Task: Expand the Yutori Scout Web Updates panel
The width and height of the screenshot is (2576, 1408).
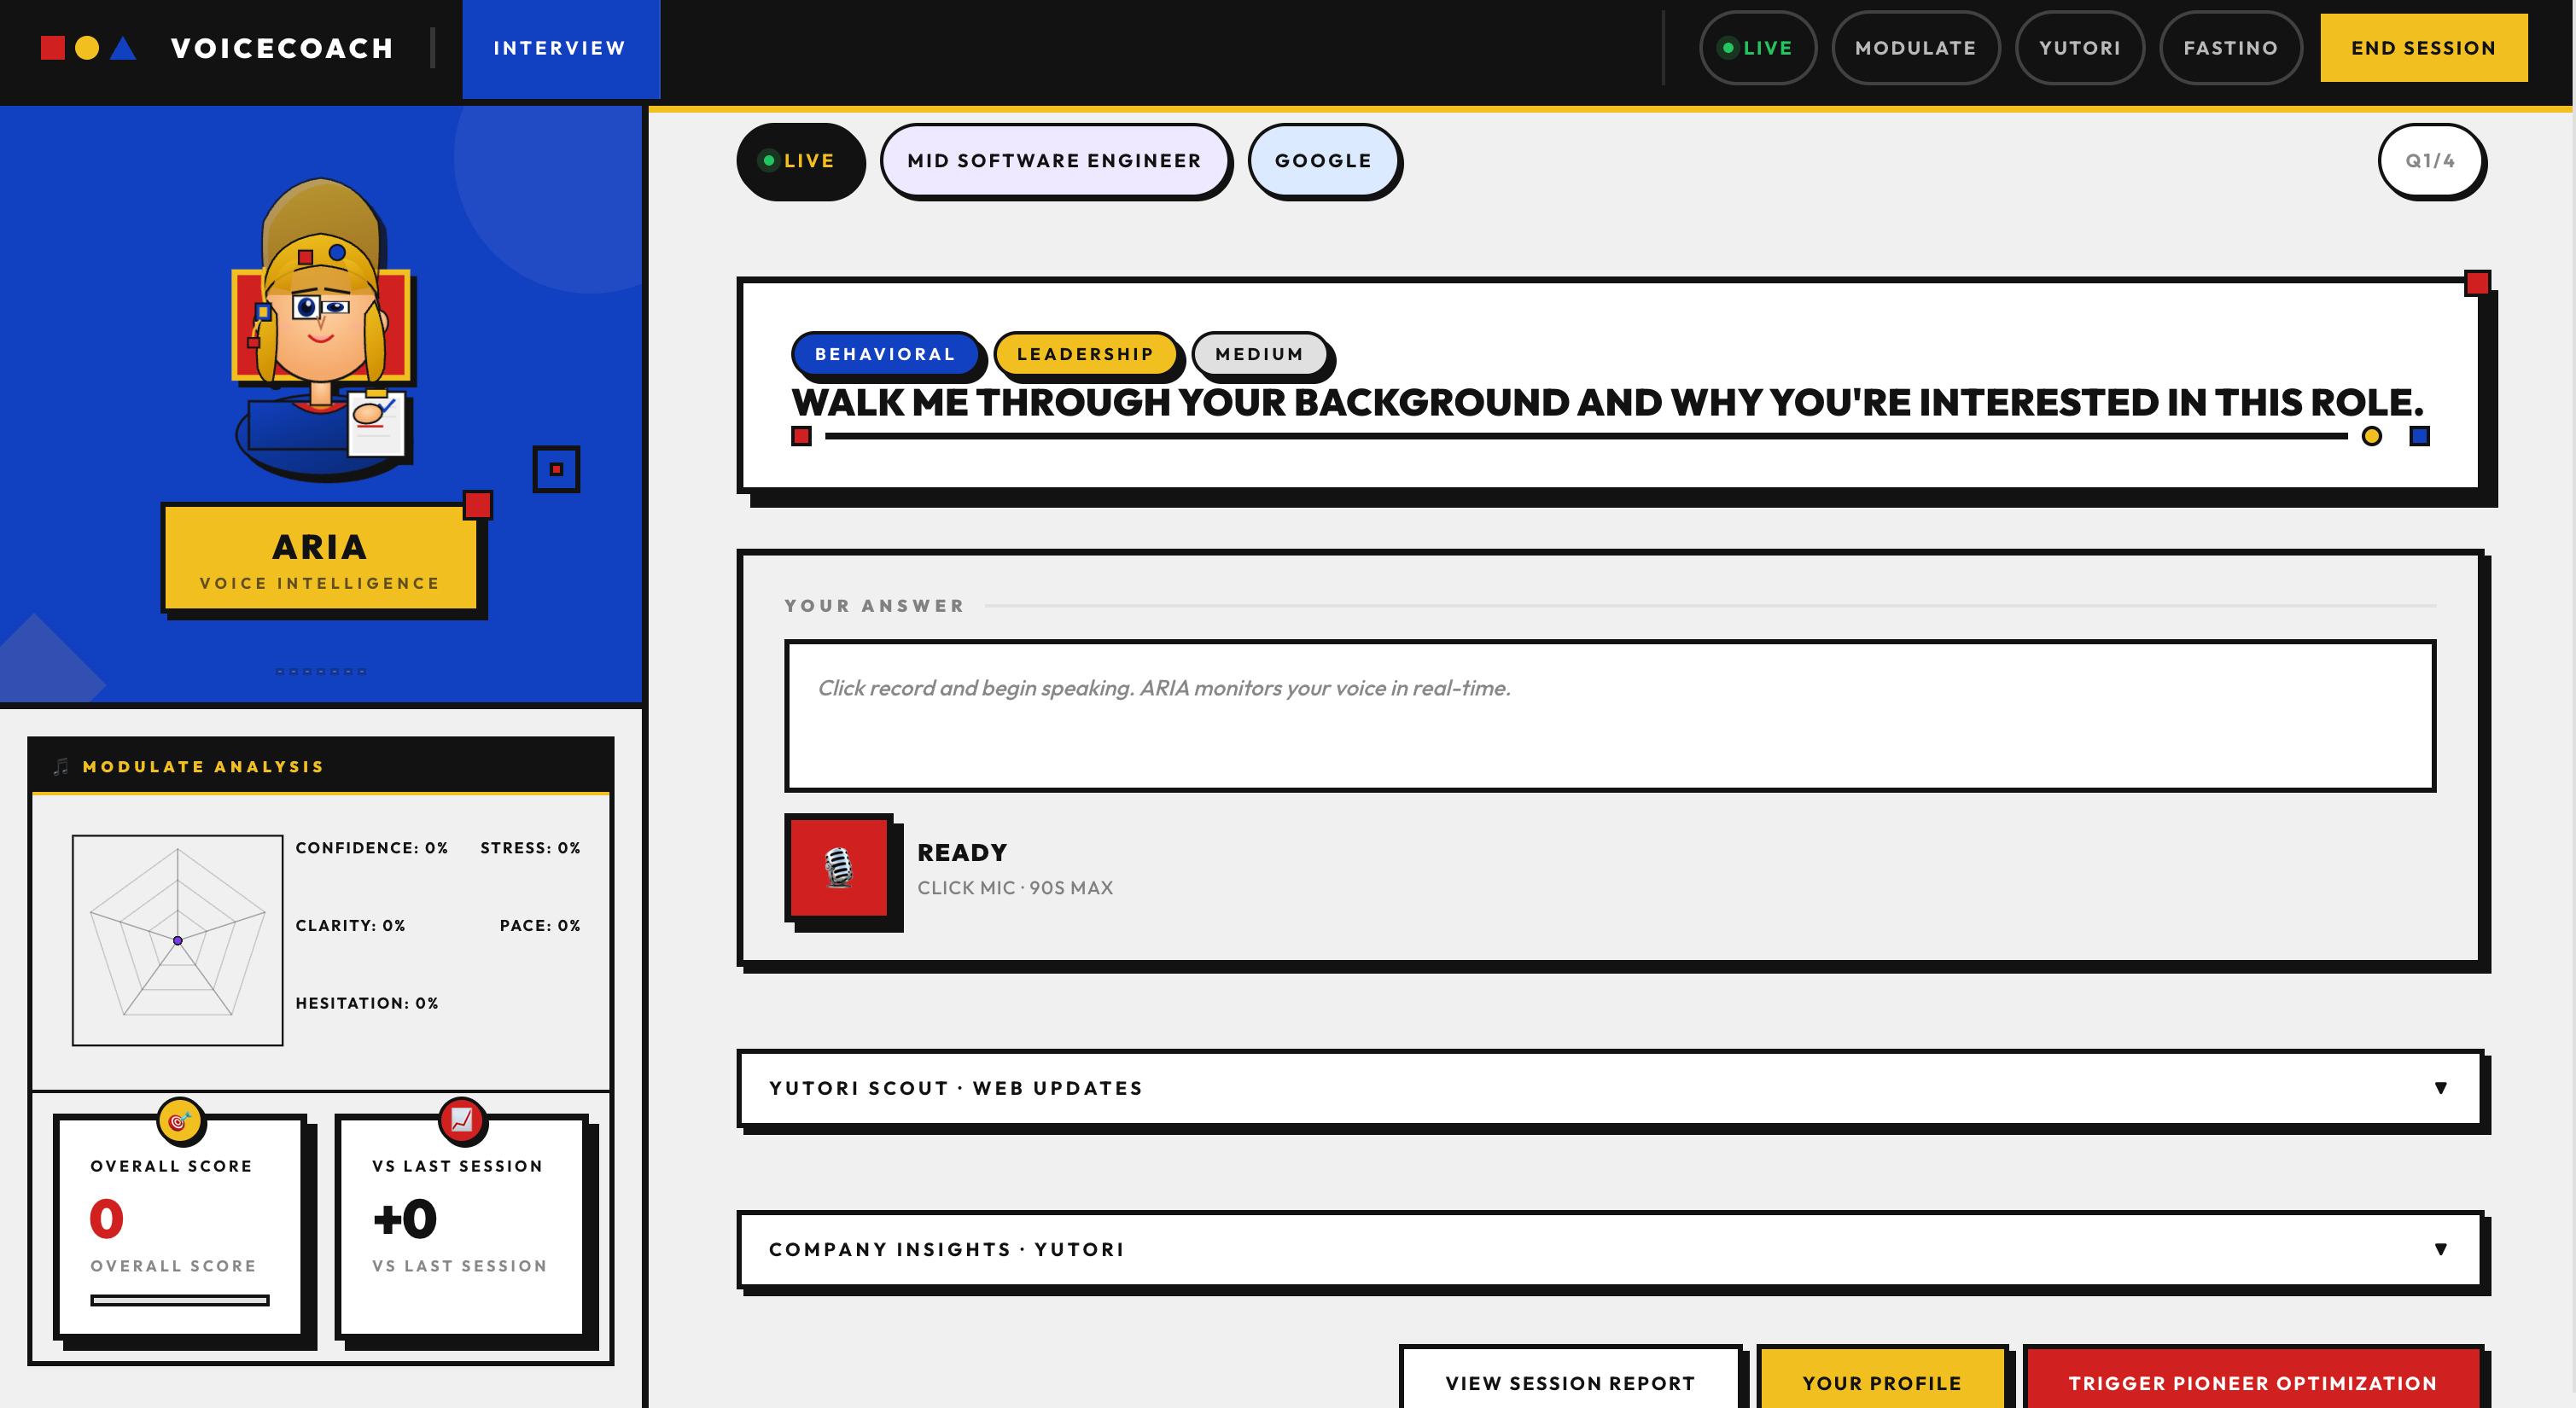Action: coord(1610,1088)
